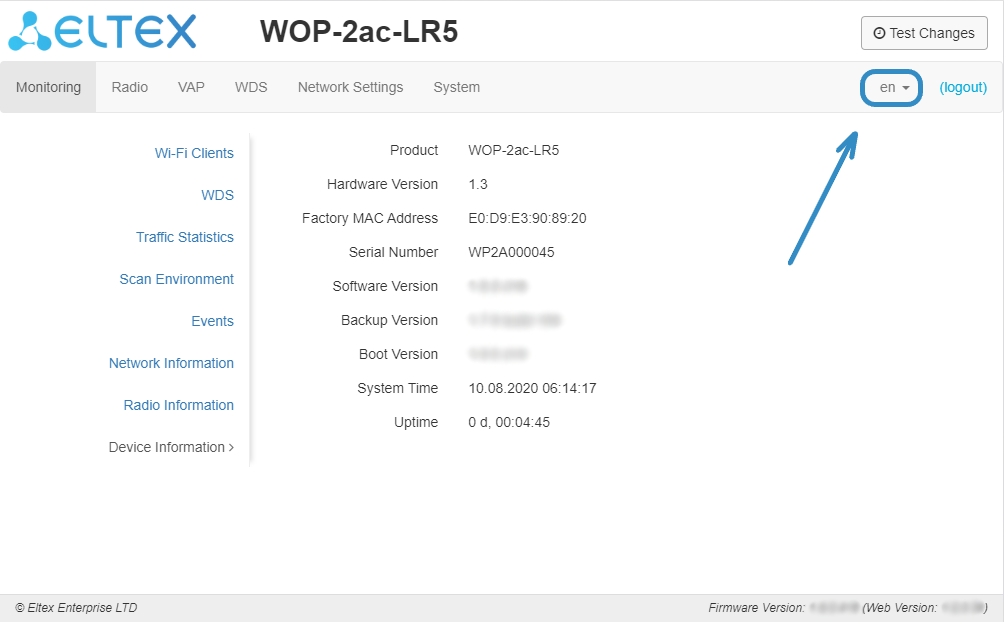The height and width of the screenshot is (622, 1004).
Task: Click the logout link
Action: [x=963, y=88]
